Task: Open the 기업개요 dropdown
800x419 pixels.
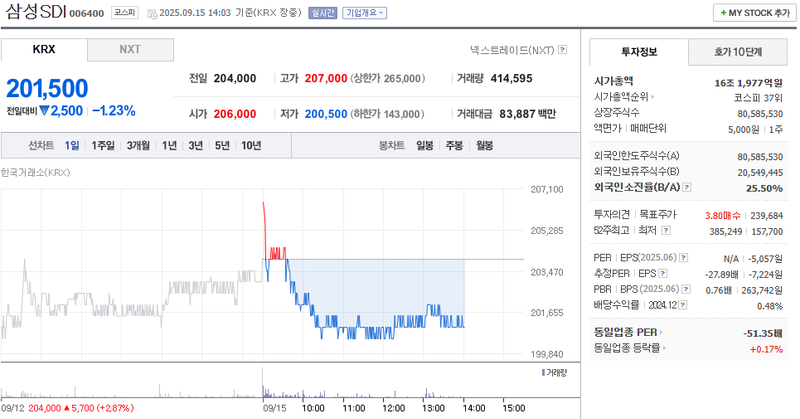Action: tap(364, 13)
